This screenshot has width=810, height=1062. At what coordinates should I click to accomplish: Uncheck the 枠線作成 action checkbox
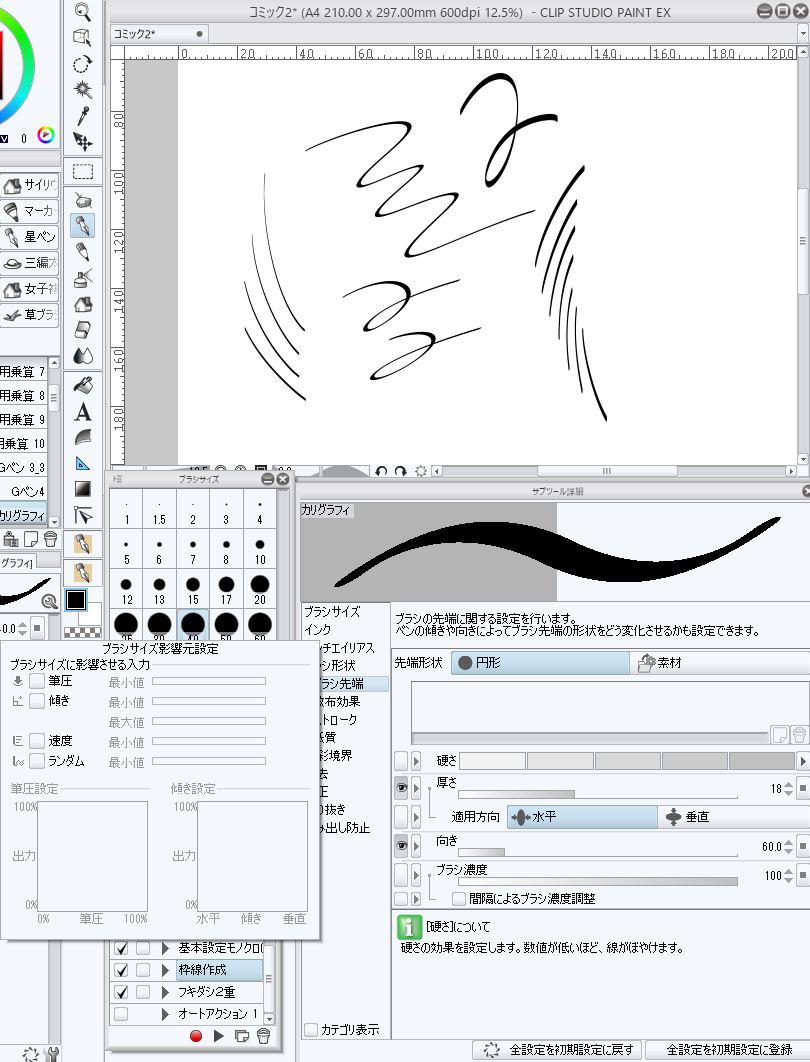pos(121,970)
